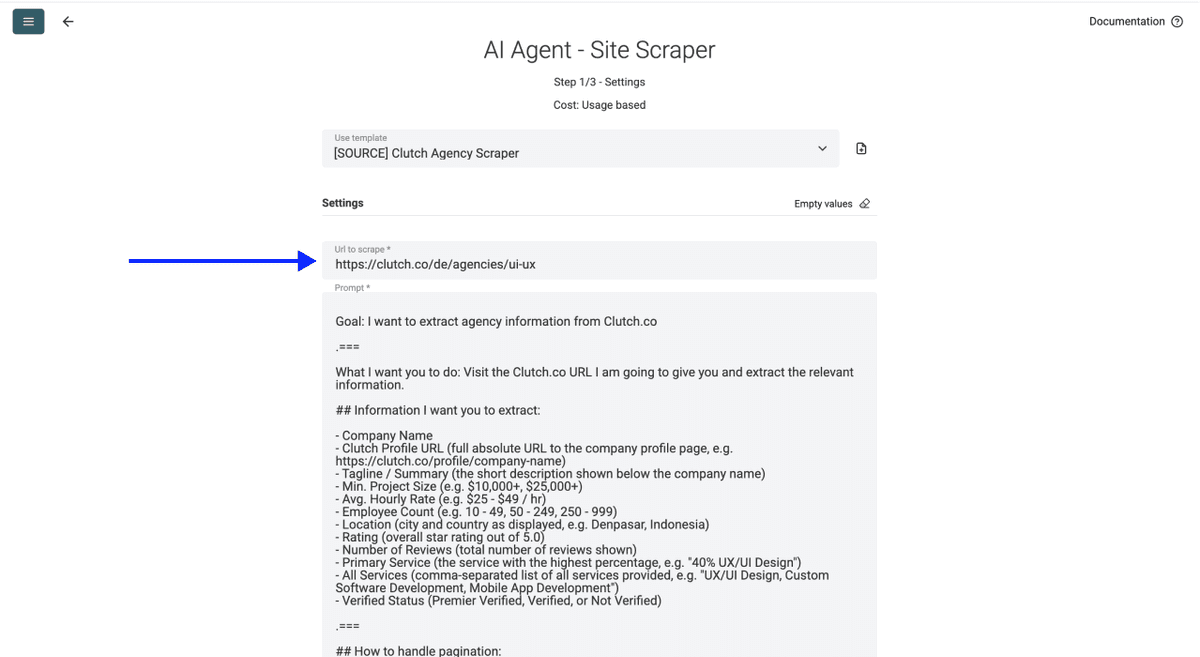
Task: Click the 'Cost: Usage based' text
Action: click(x=599, y=105)
